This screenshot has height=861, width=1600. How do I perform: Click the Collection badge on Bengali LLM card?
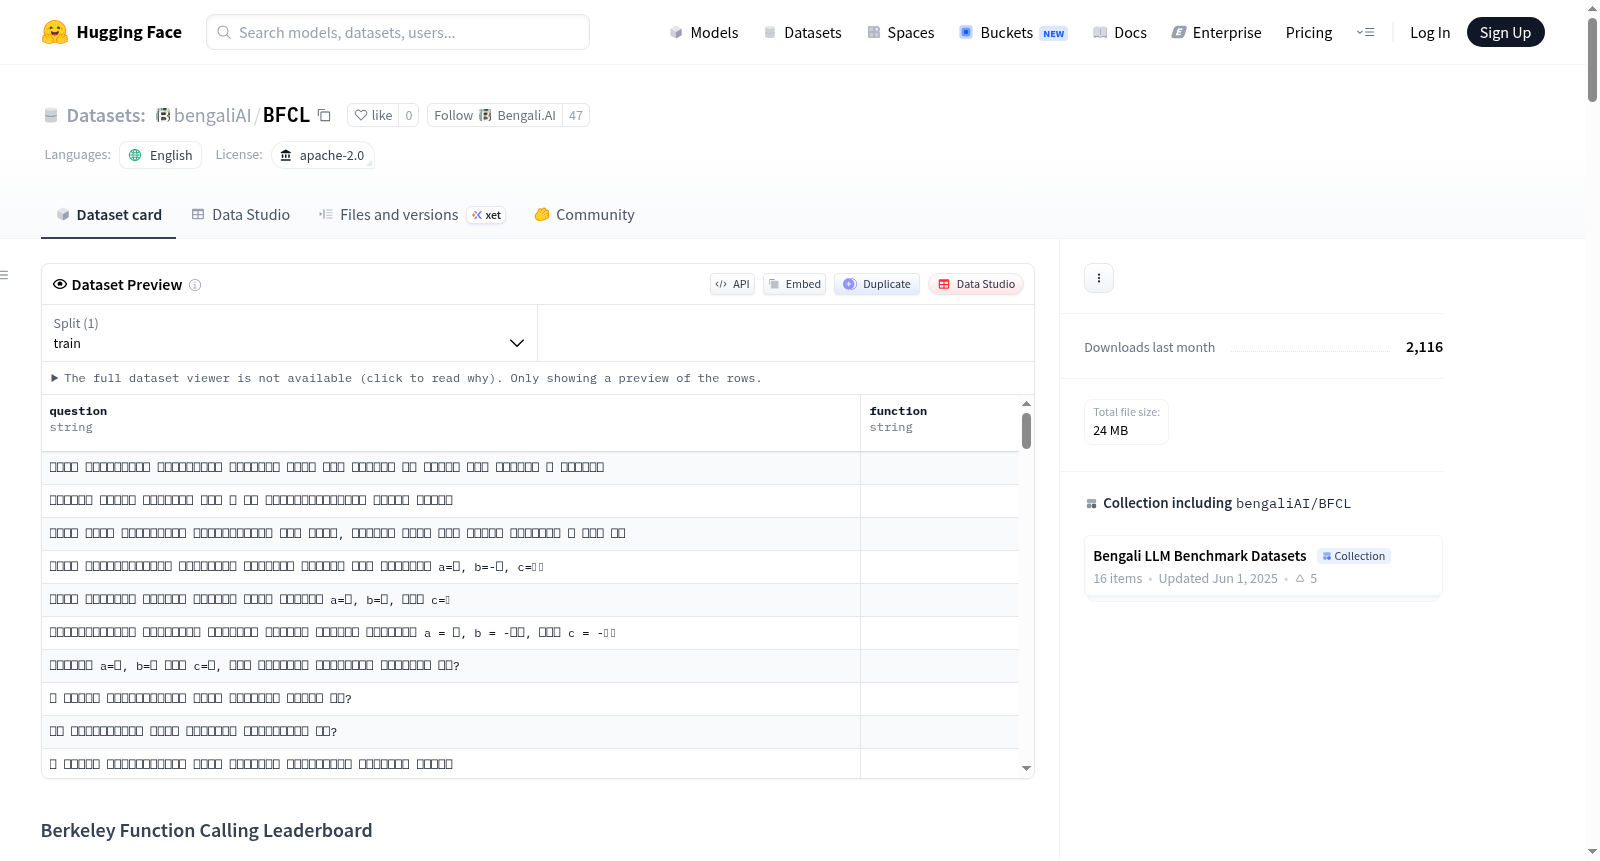1354,556
